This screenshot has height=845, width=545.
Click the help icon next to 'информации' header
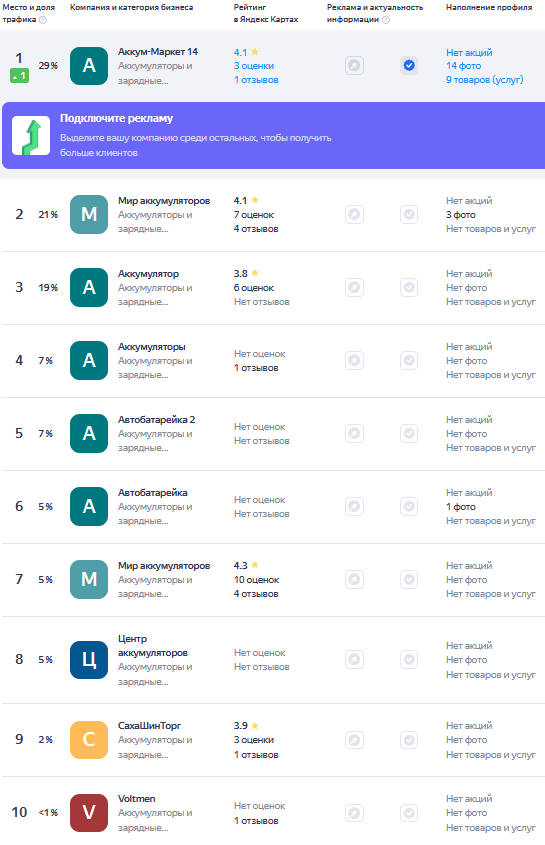tap(385, 20)
